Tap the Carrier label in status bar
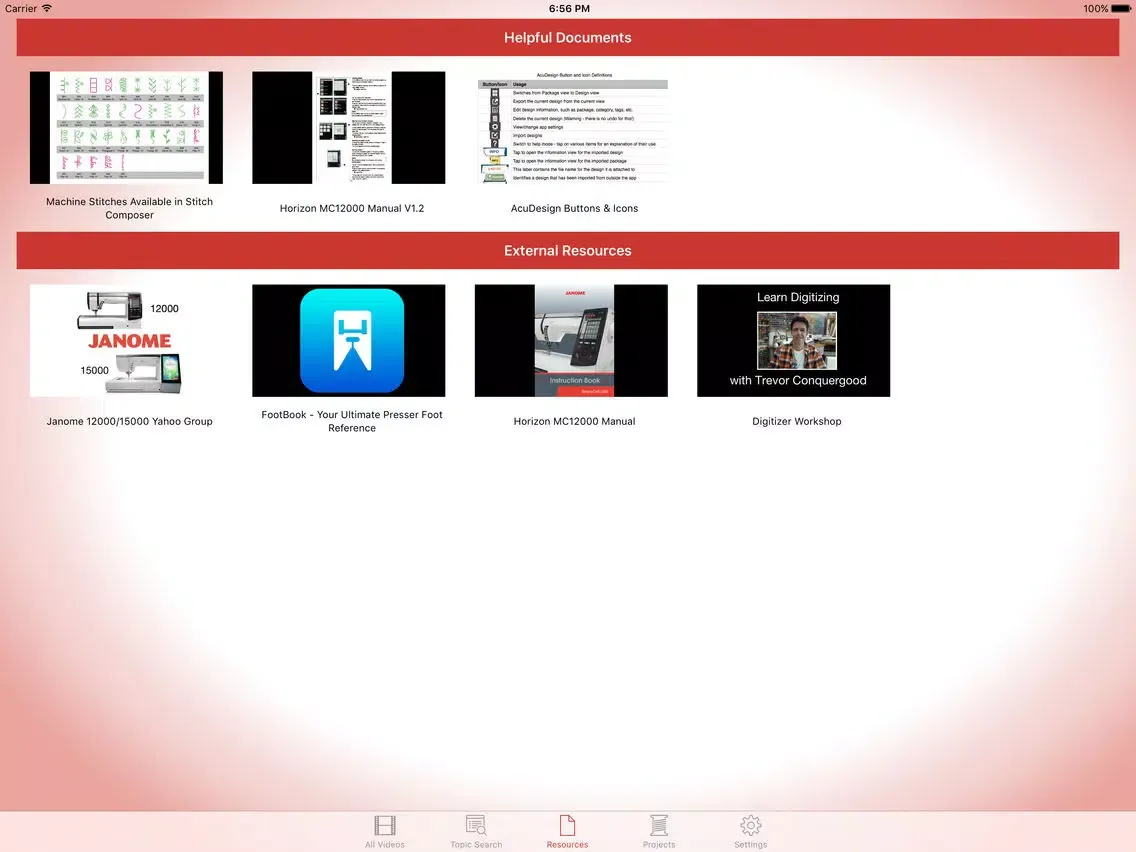The width and height of the screenshot is (1136, 852). point(21,9)
